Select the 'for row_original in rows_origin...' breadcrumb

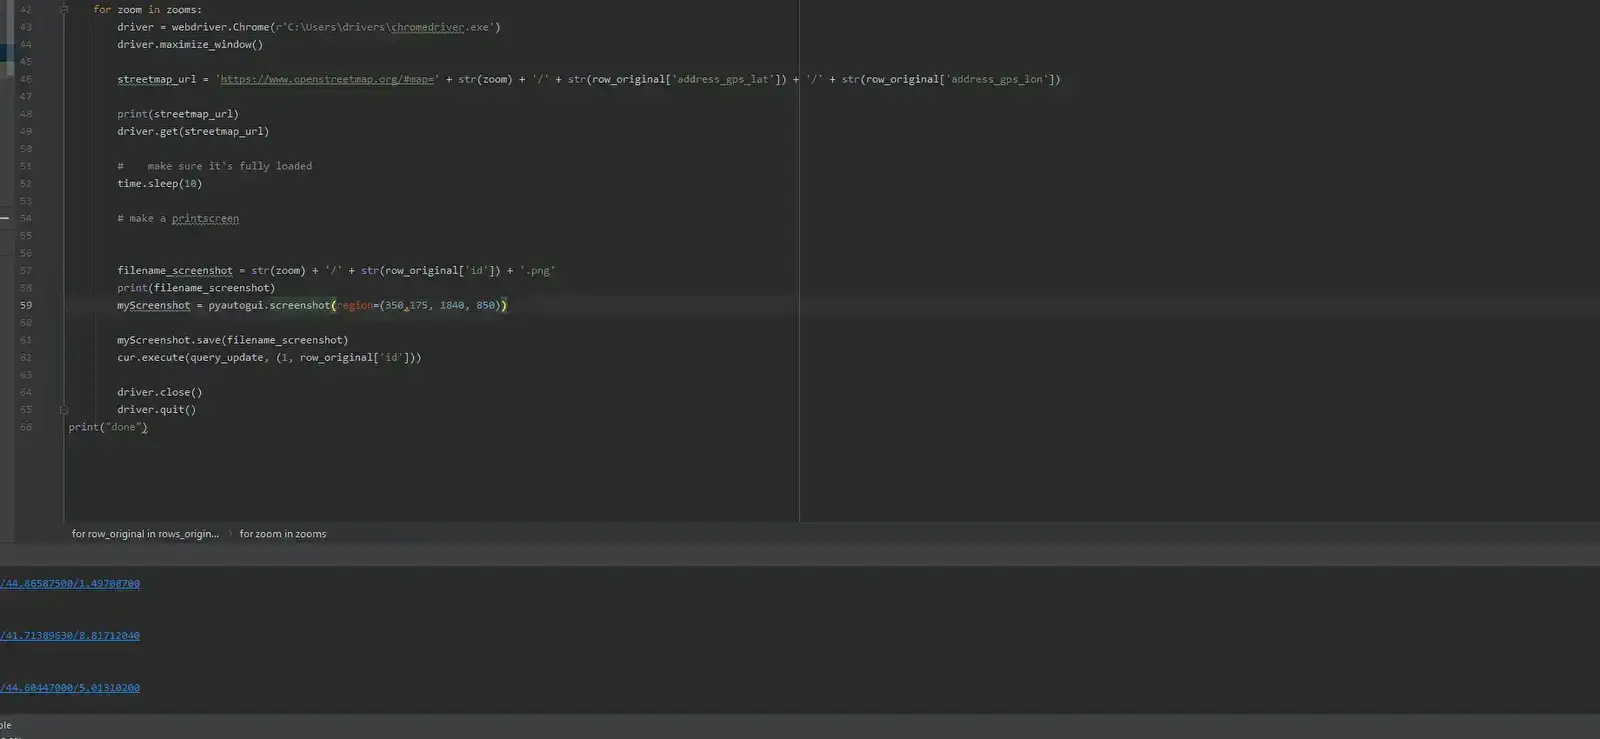(145, 534)
